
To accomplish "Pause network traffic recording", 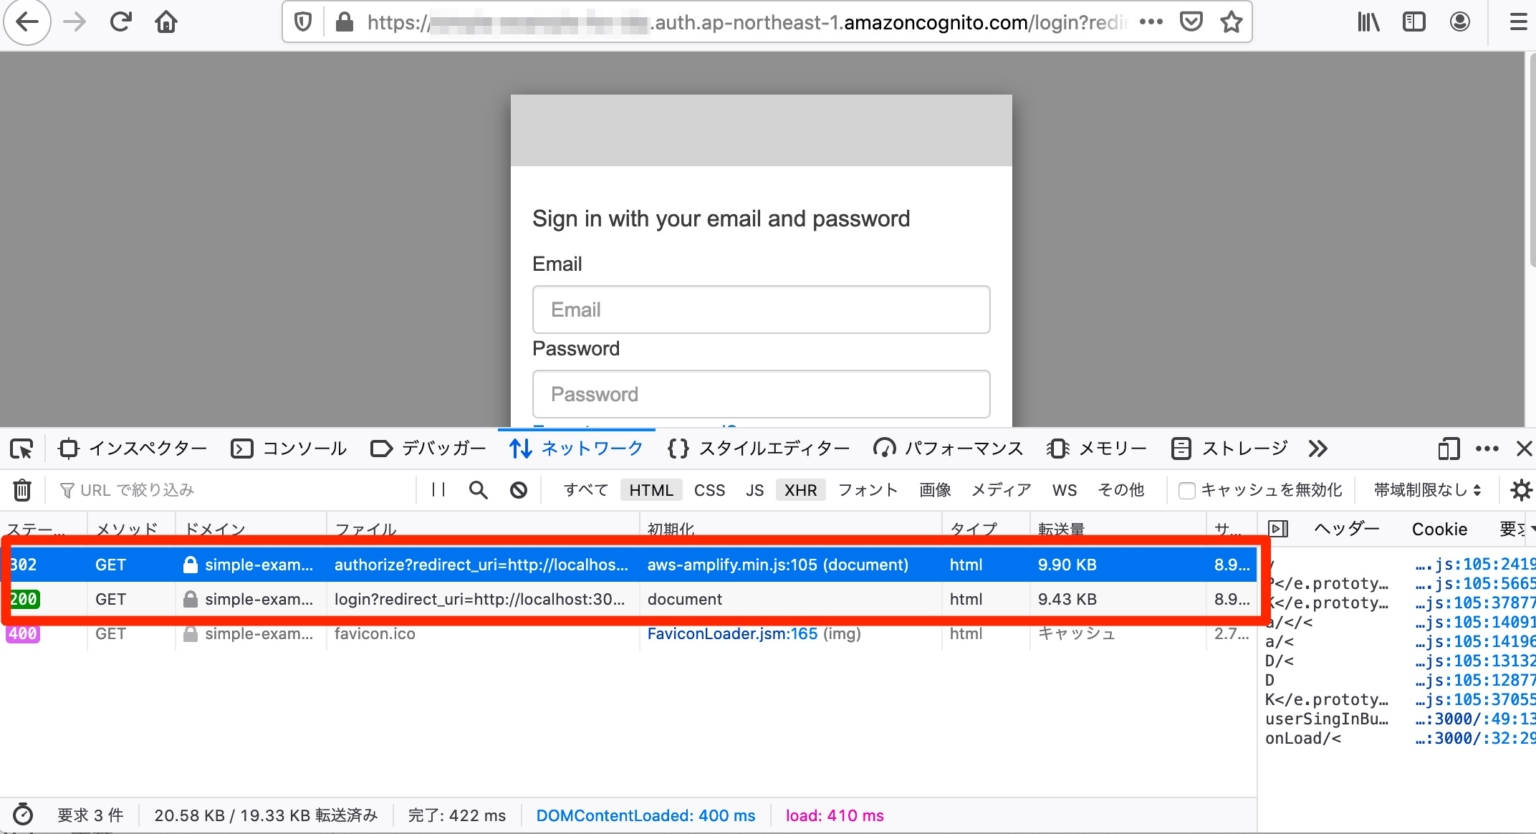I will pos(440,489).
